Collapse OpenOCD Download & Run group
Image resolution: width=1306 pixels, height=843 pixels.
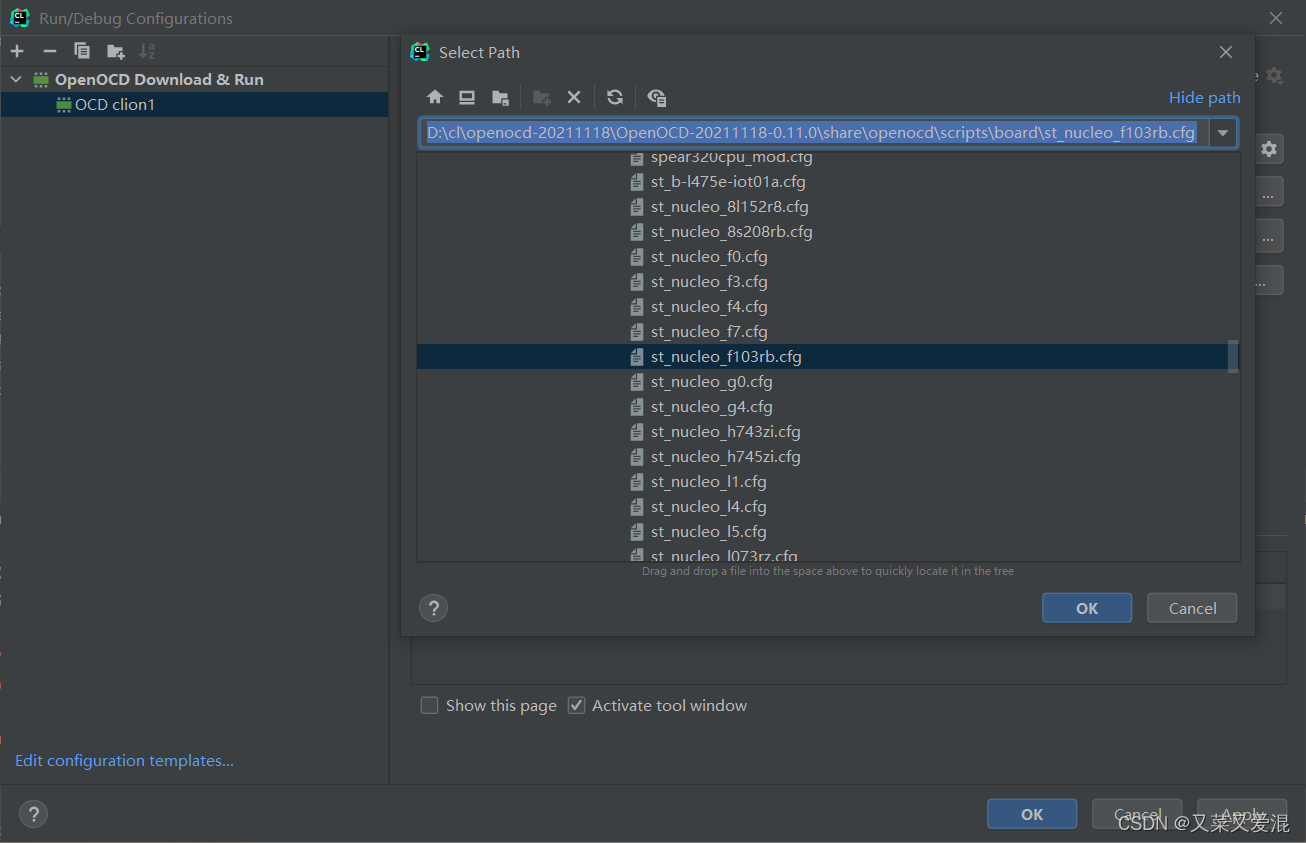point(16,79)
